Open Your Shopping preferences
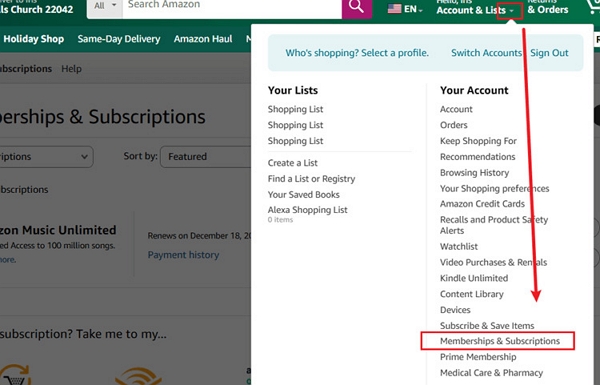Image resolution: width=600 pixels, height=385 pixels. coord(494,188)
